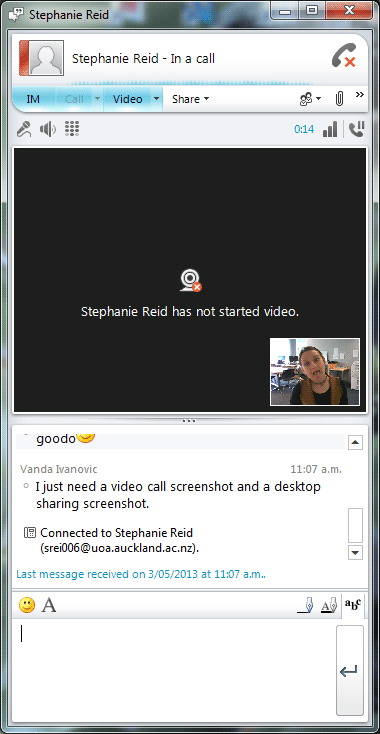Open the emoticon picker smiley
This screenshot has width=380, height=734.
[27, 605]
